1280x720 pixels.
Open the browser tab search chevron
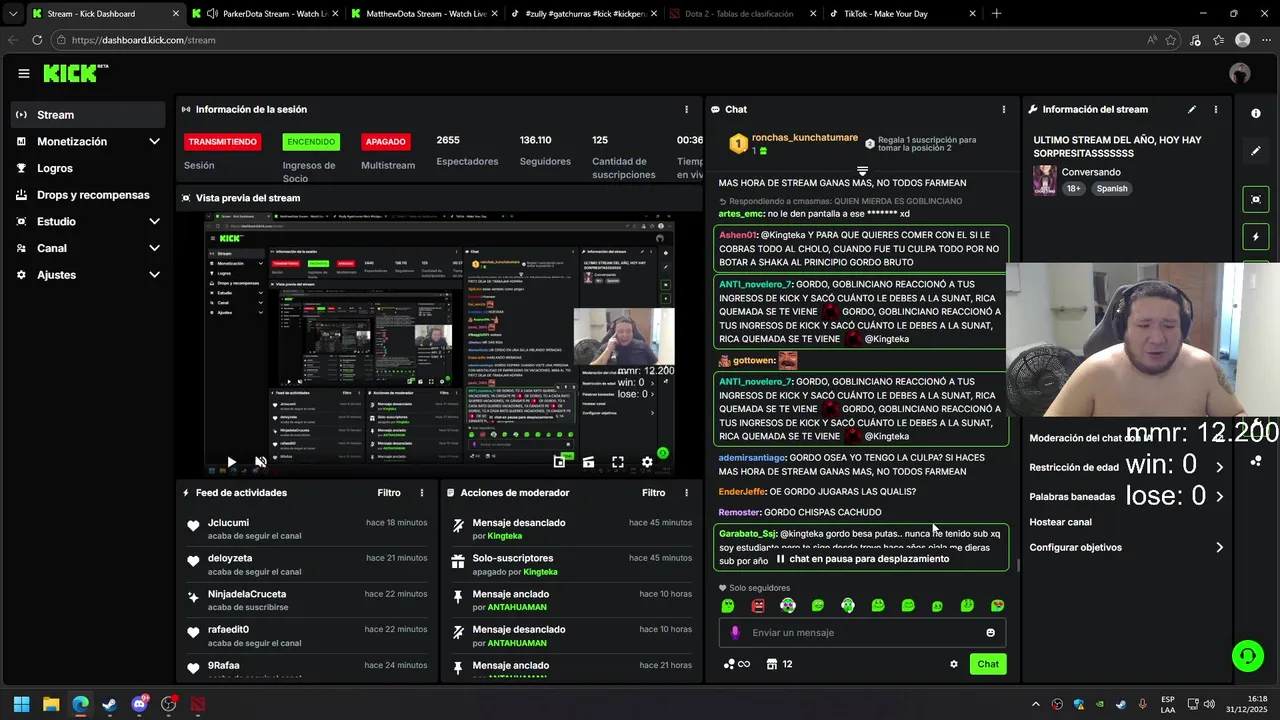pos(12,14)
